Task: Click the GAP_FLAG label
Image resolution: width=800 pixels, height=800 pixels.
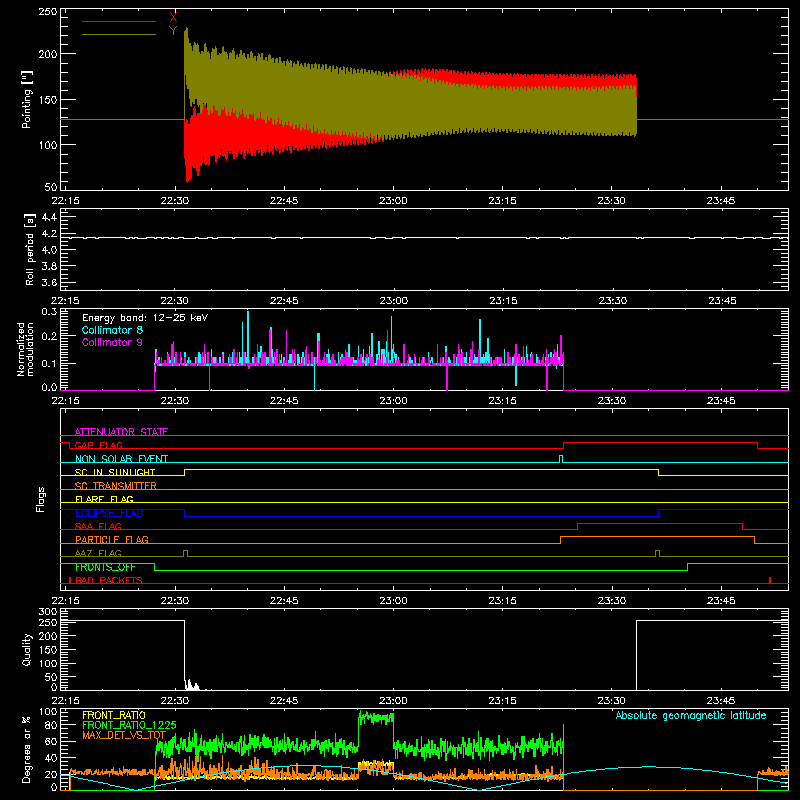Action: click(98, 445)
